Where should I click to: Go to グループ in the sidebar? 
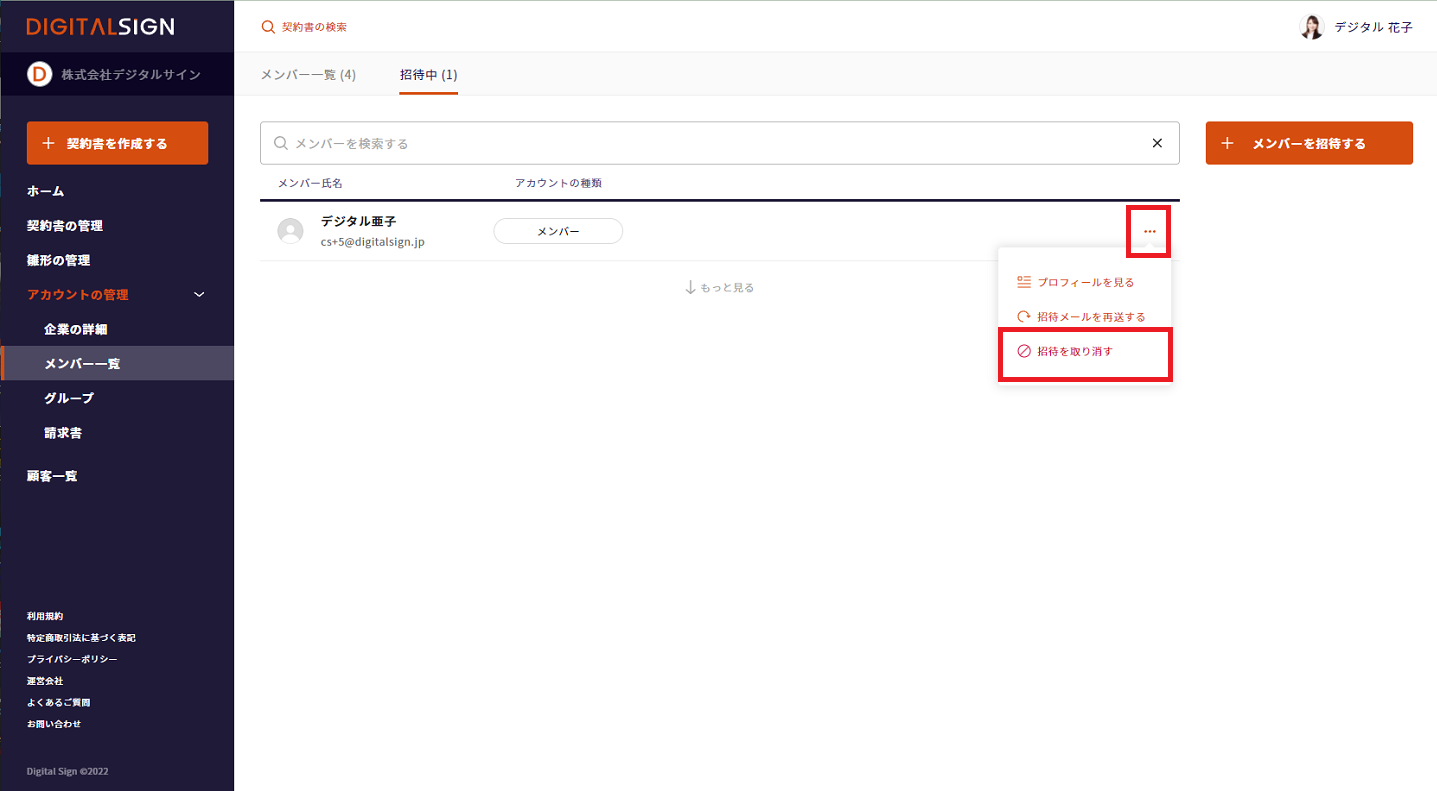click(x=69, y=398)
